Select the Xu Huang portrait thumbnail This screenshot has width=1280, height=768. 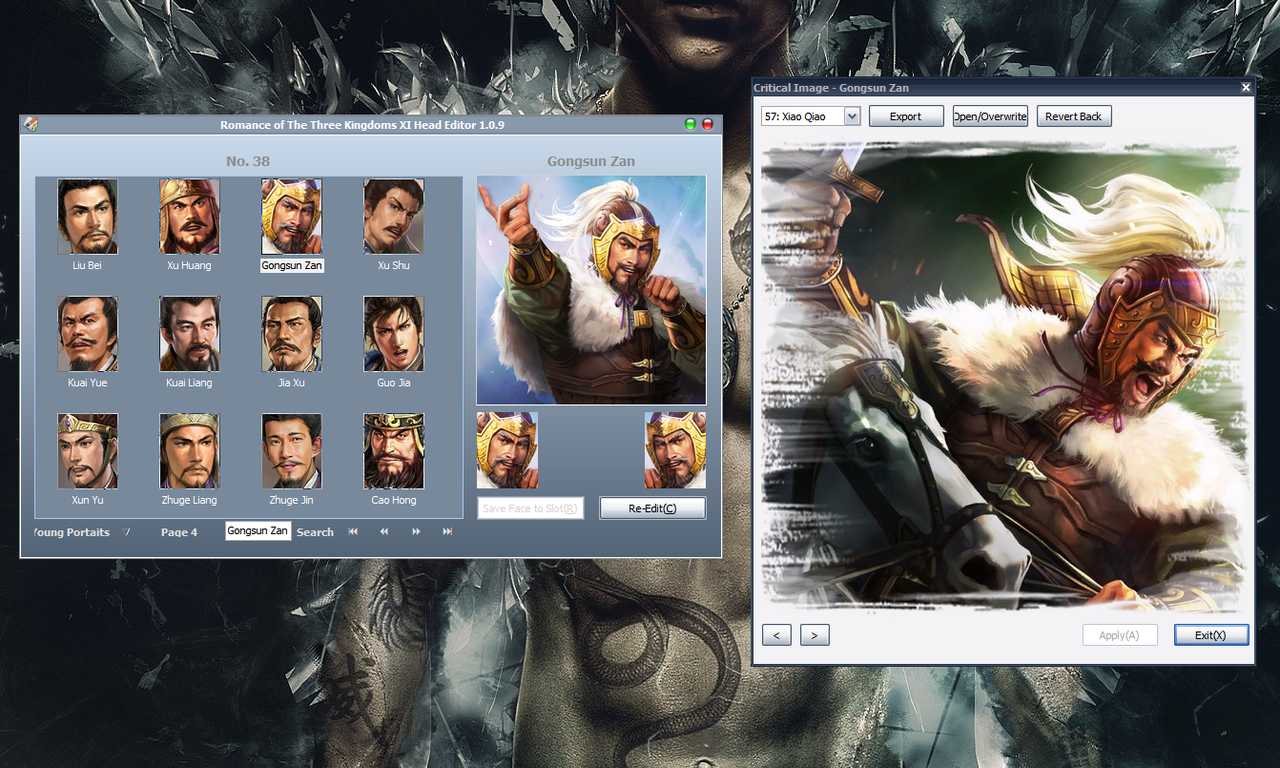click(189, 216)
